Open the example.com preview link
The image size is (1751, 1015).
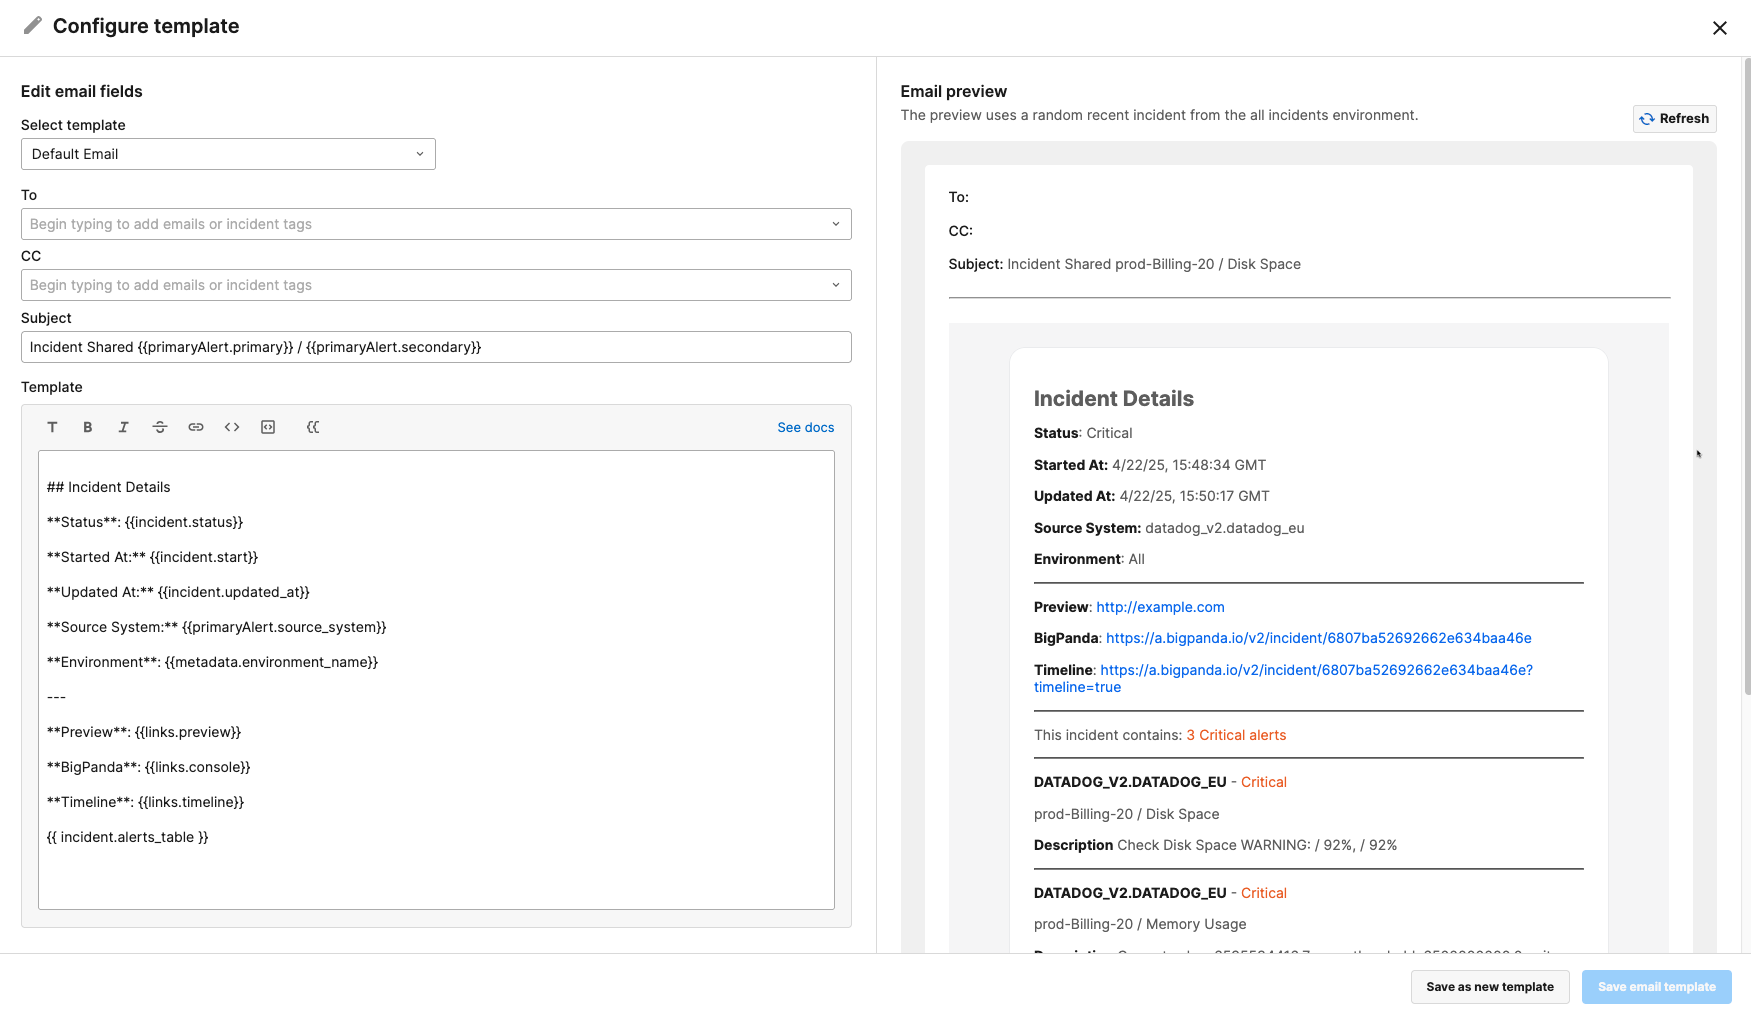tap(1160, 606)
